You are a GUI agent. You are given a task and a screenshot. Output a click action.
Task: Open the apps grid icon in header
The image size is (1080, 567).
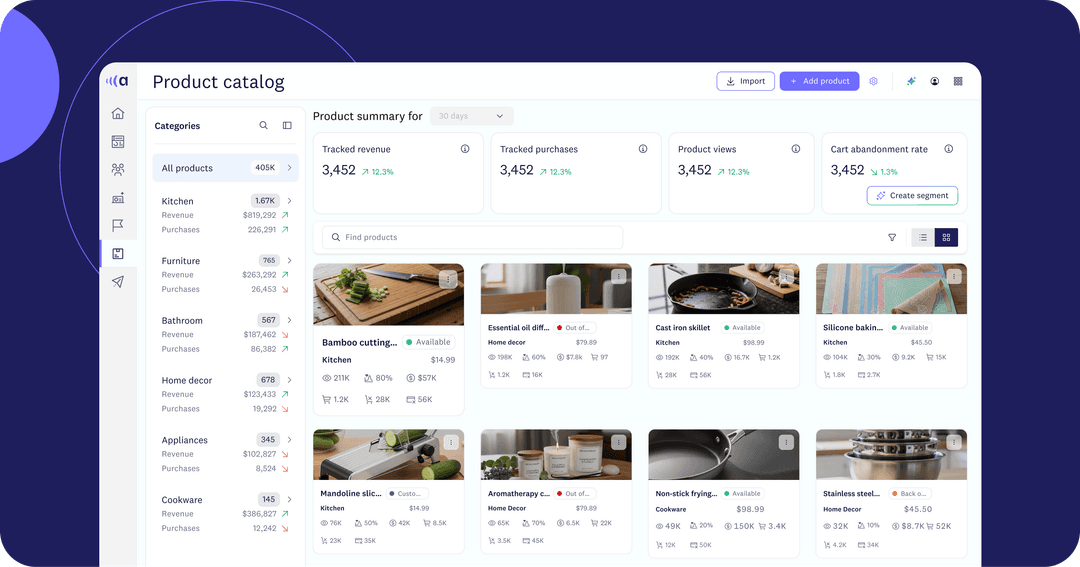pyautogui.click(x=958, y=81)
